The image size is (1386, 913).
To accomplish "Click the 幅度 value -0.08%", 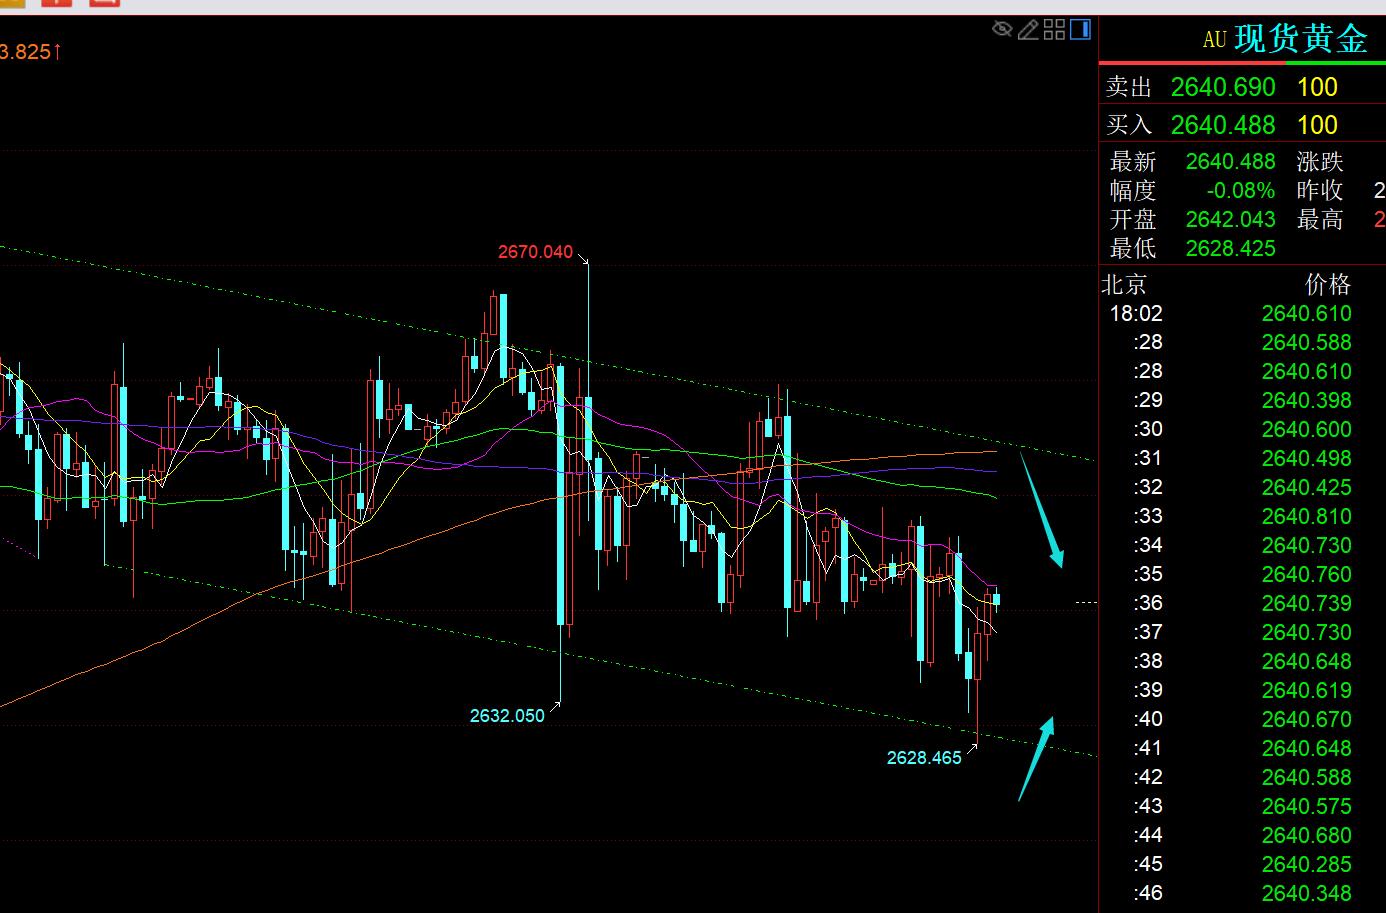I will 1240,190.
